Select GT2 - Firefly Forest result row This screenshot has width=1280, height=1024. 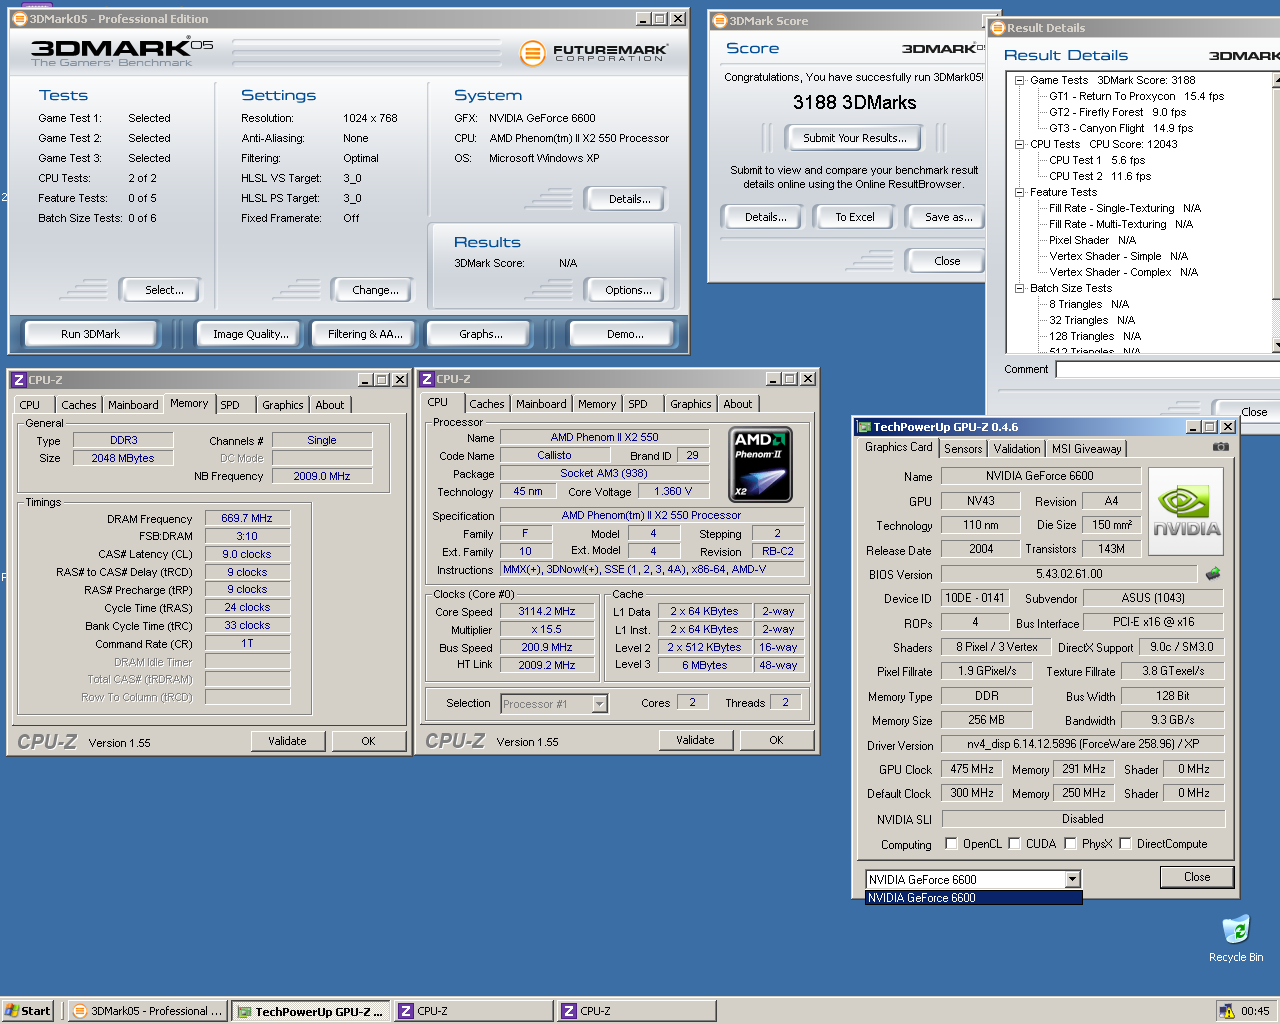(1117, 112)
